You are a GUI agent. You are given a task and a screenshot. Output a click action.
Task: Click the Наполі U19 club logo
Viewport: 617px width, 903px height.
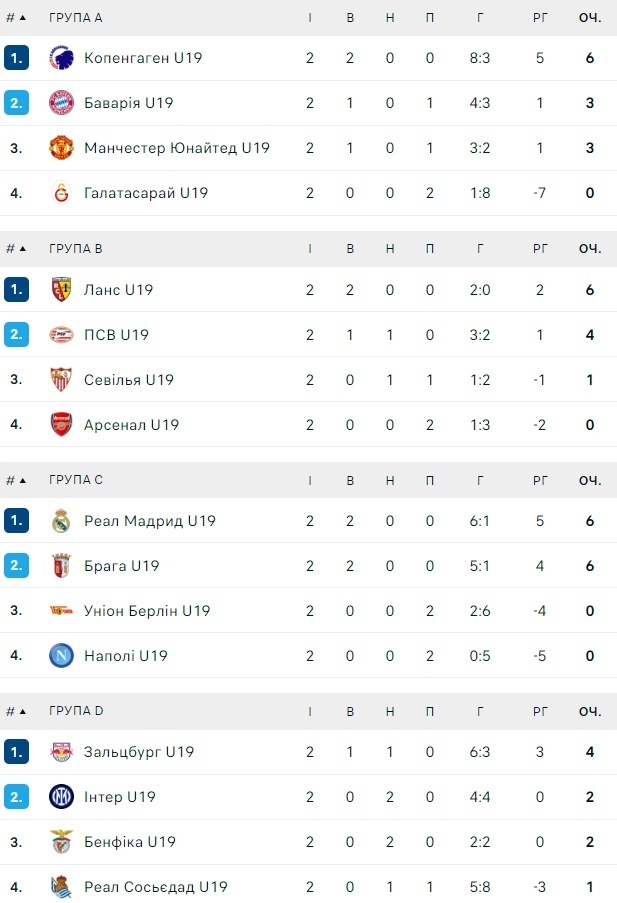coord(62,656)
